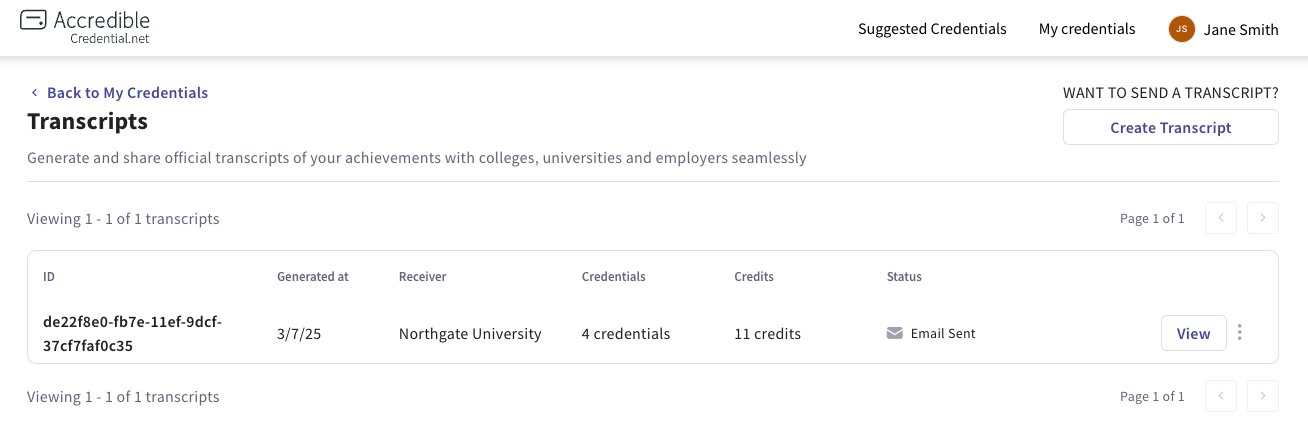Open Suggested Credentials menu item
1308x434 pixels.
coord(932,29)
